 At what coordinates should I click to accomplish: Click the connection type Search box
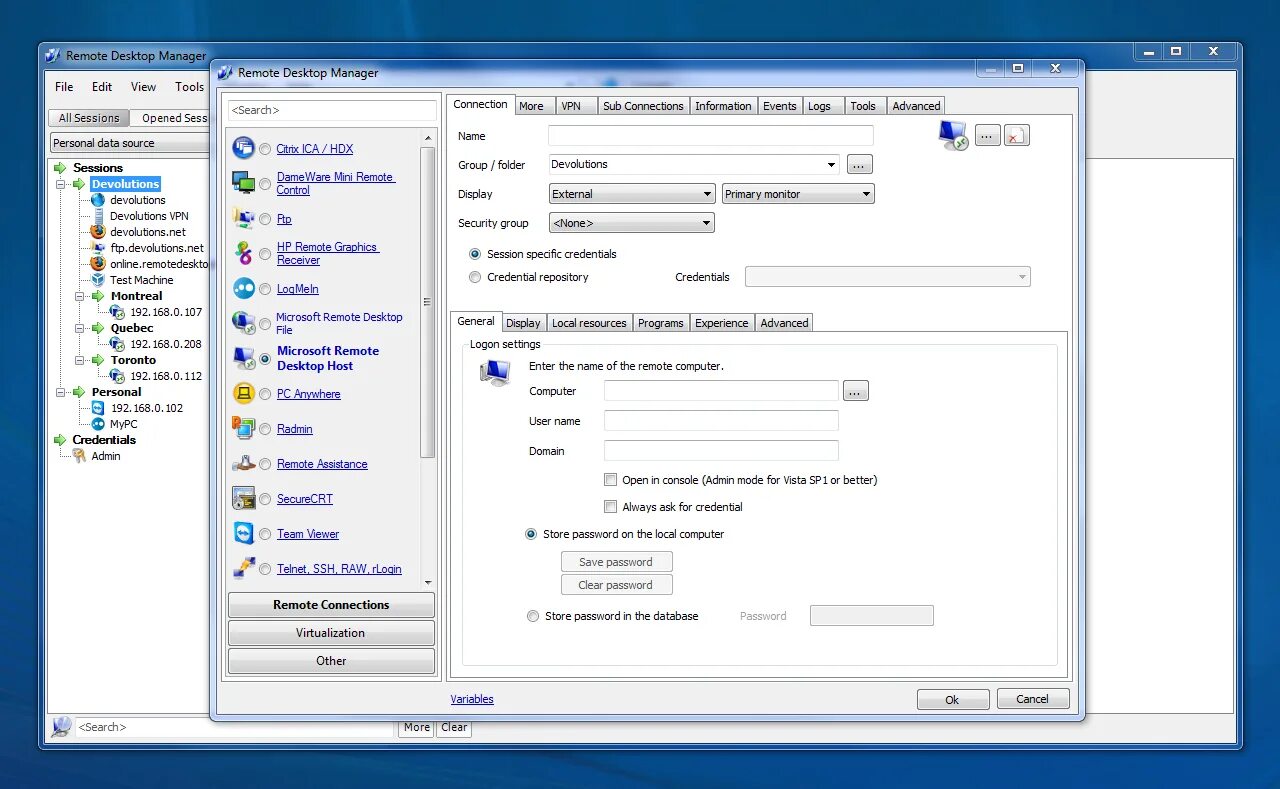(x=332, y=110)
